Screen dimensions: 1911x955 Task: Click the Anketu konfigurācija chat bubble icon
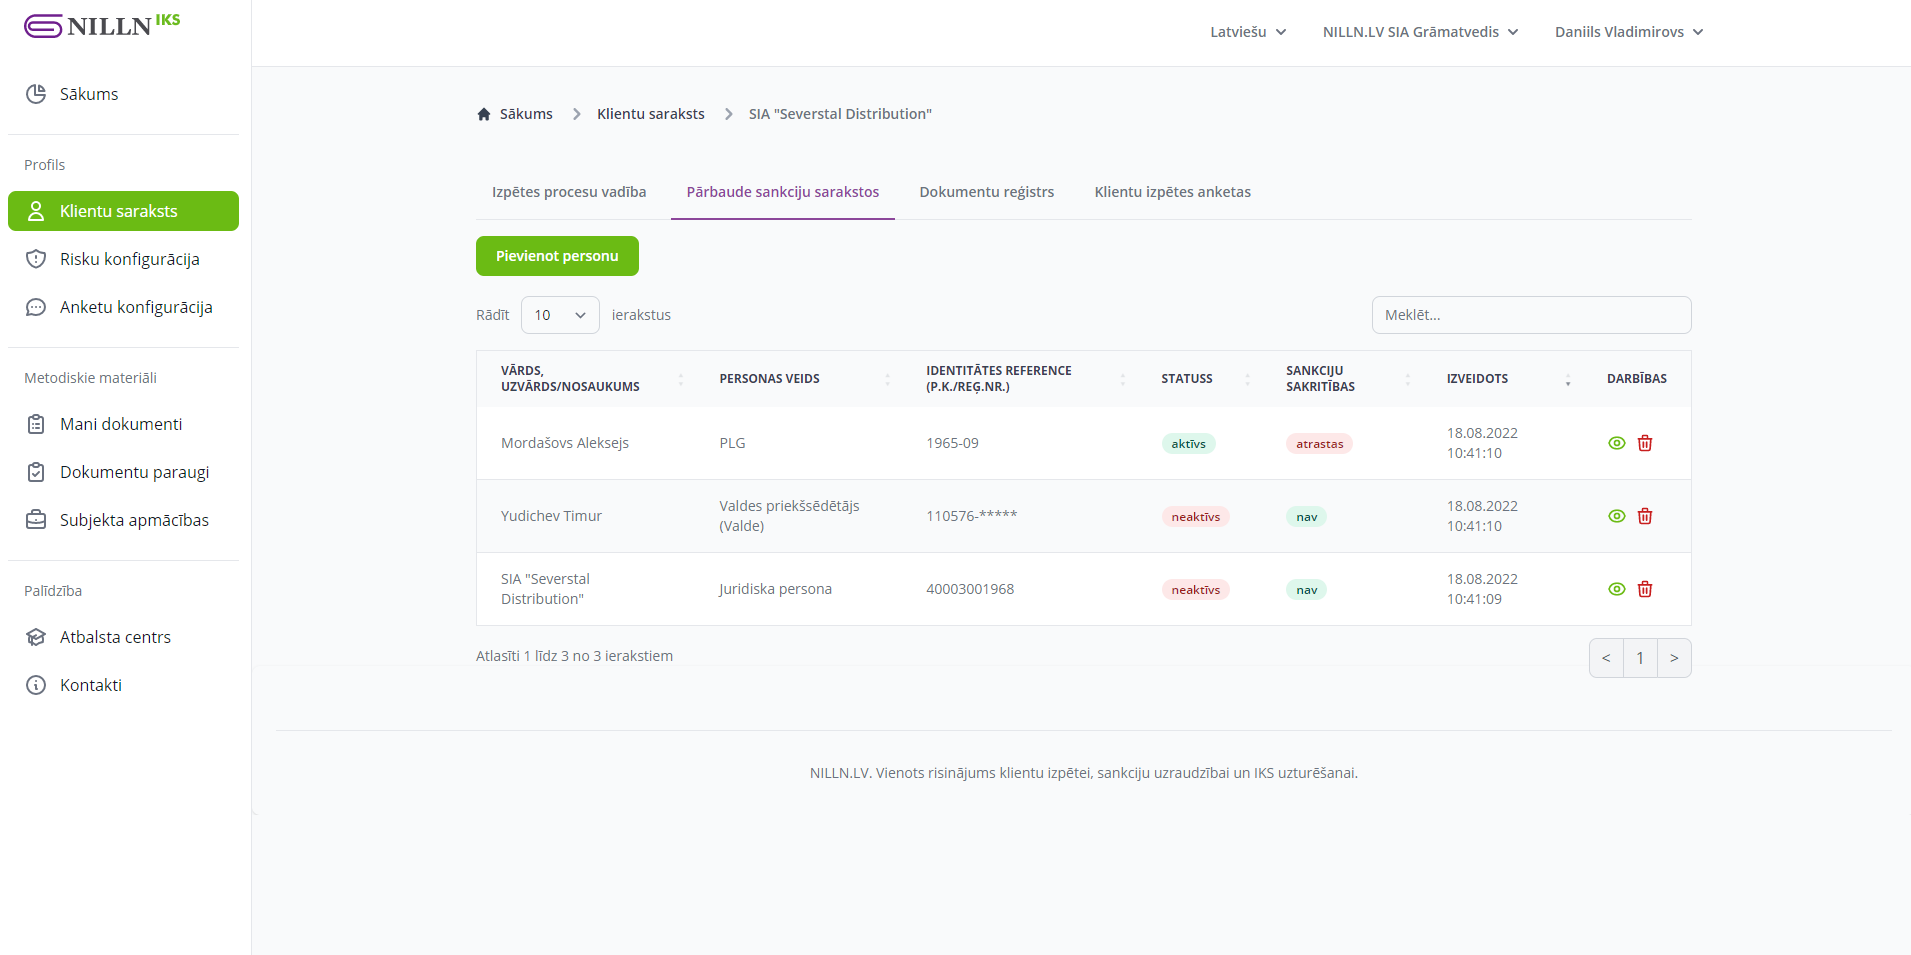[x=36, y=307]
